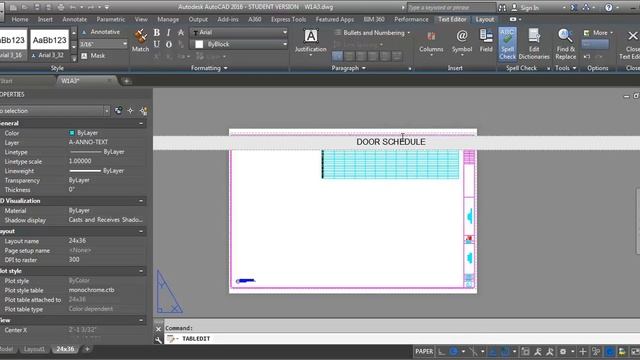Screen dimensions: 640x360
Task: Open Find & Replace
Action: tap(566, 44)
